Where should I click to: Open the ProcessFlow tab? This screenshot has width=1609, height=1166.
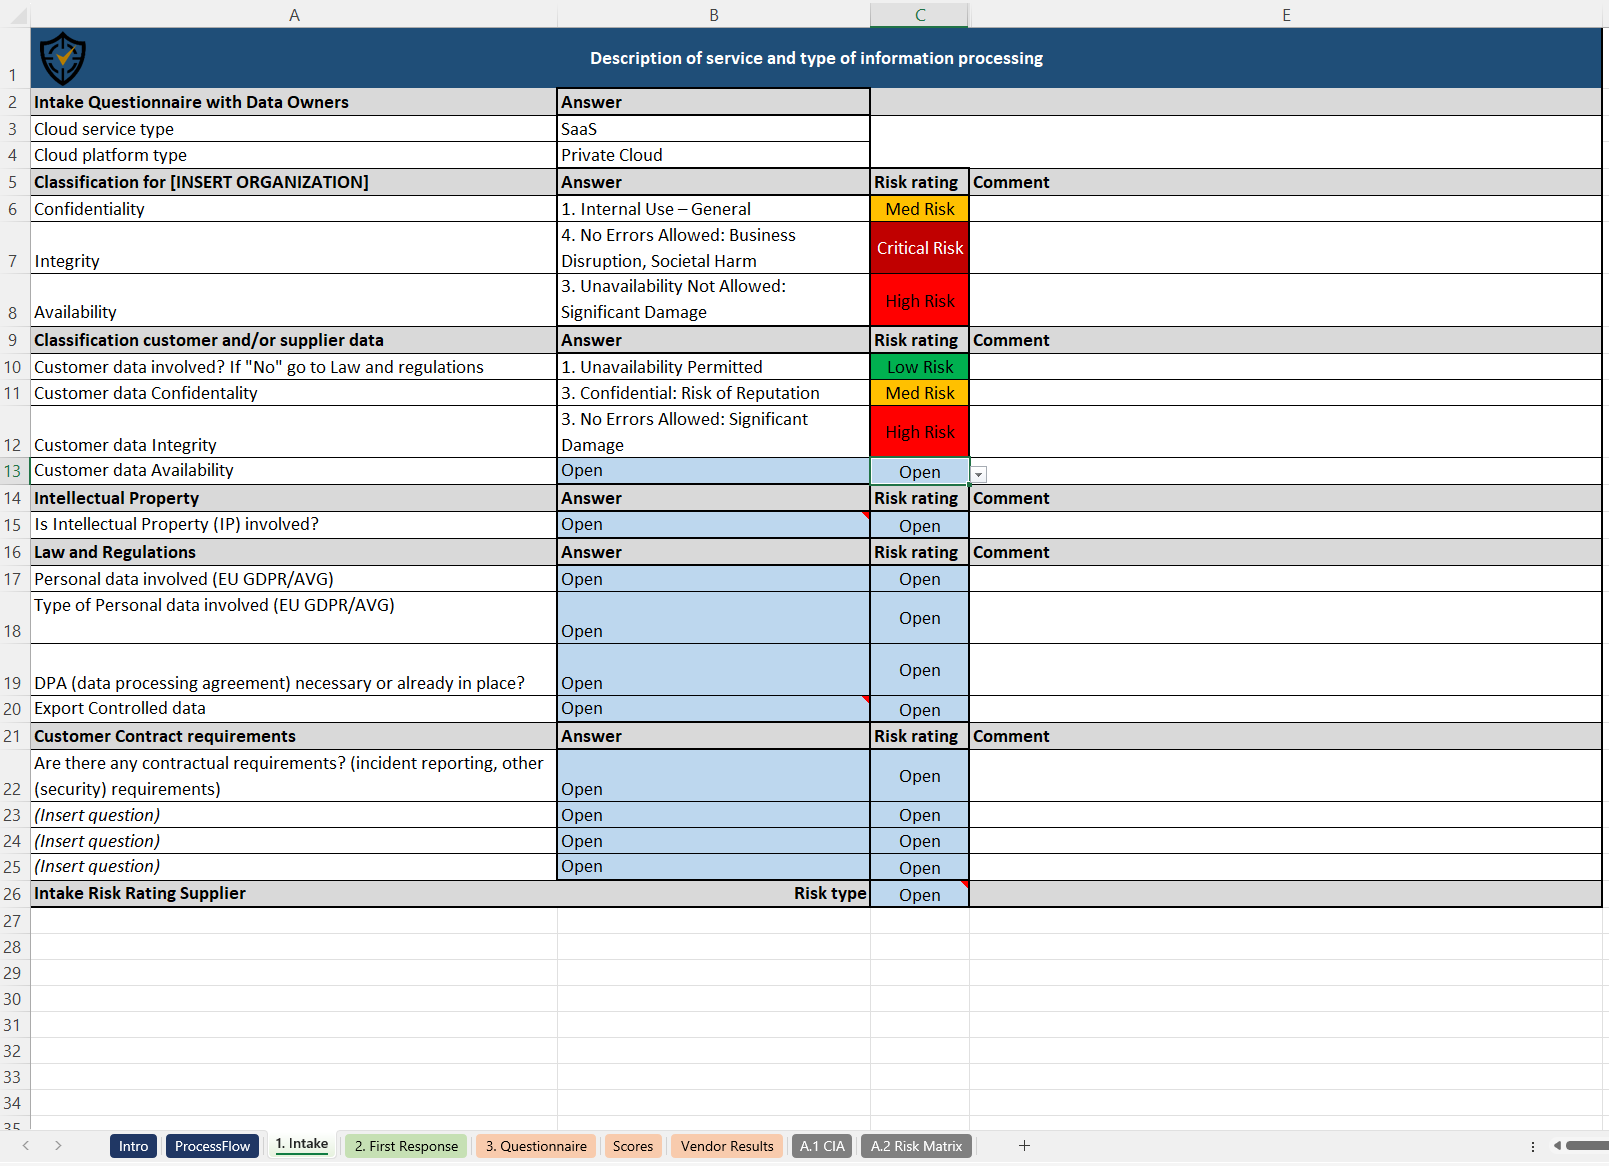point(212,1146)
